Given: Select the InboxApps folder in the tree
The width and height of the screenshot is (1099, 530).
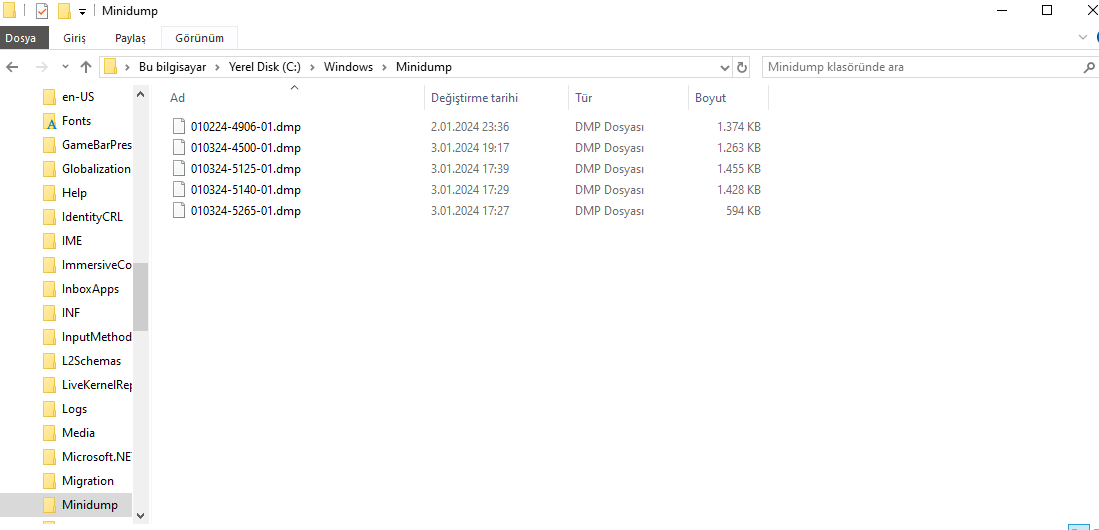Looking at the screenshot, I should (x=81, y=289).
